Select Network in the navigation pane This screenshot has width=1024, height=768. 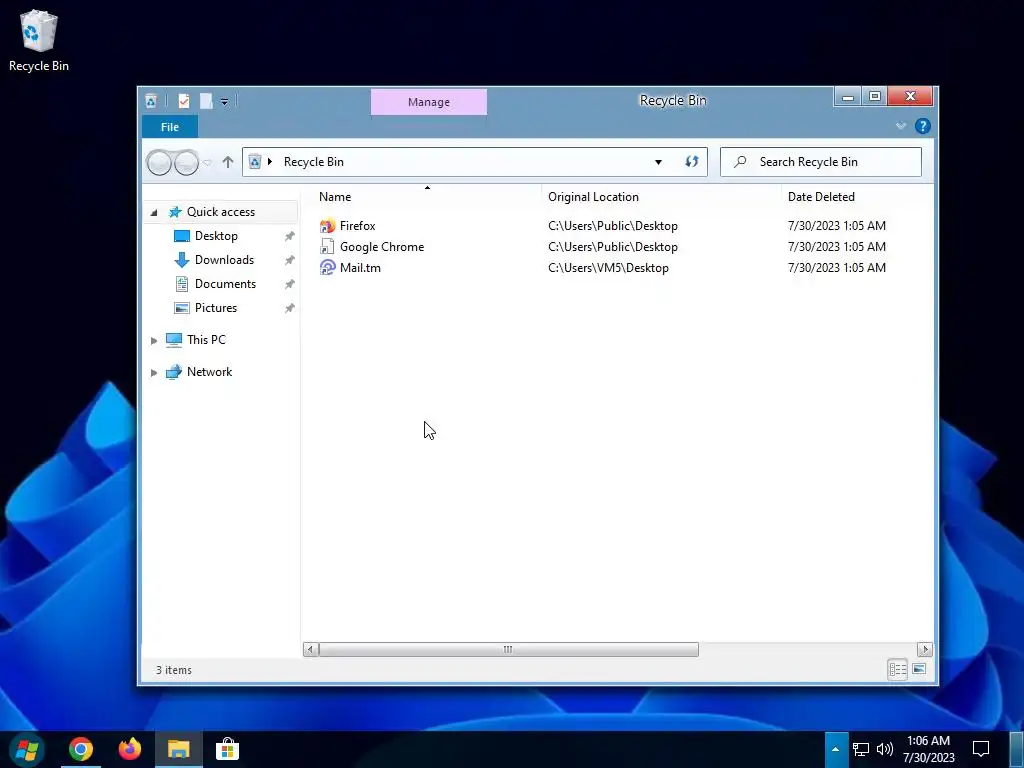pos(210,372)
